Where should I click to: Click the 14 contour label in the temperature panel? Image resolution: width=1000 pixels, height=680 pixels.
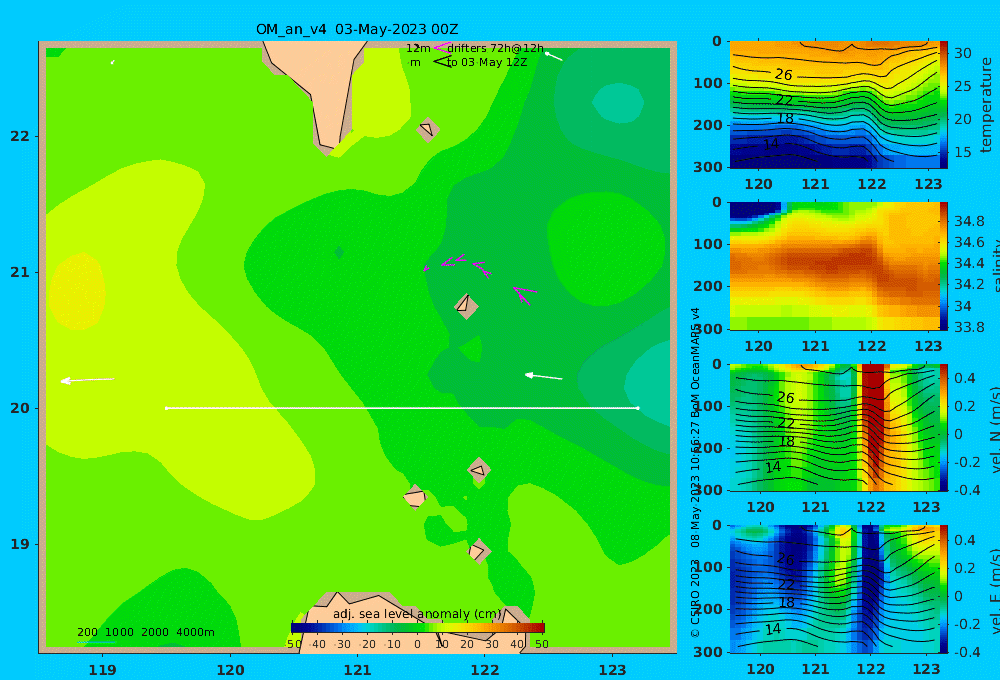pyautogui.click(x=770, y=144)
